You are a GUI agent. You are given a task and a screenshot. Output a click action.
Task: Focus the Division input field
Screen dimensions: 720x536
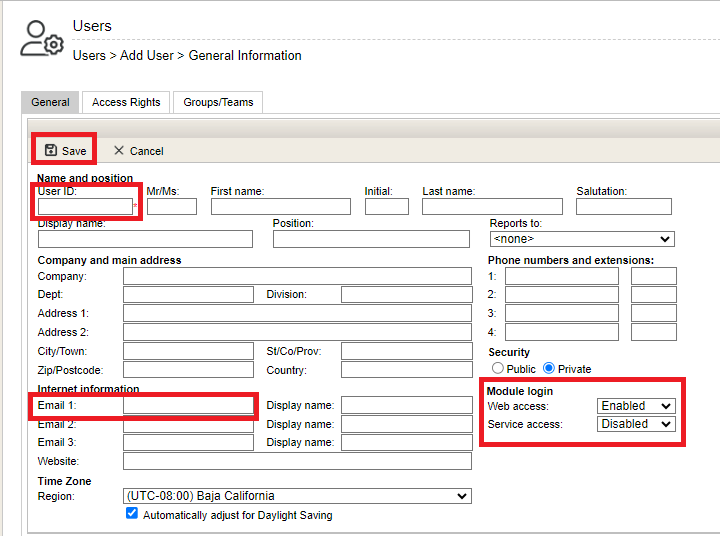coord(407,294)
